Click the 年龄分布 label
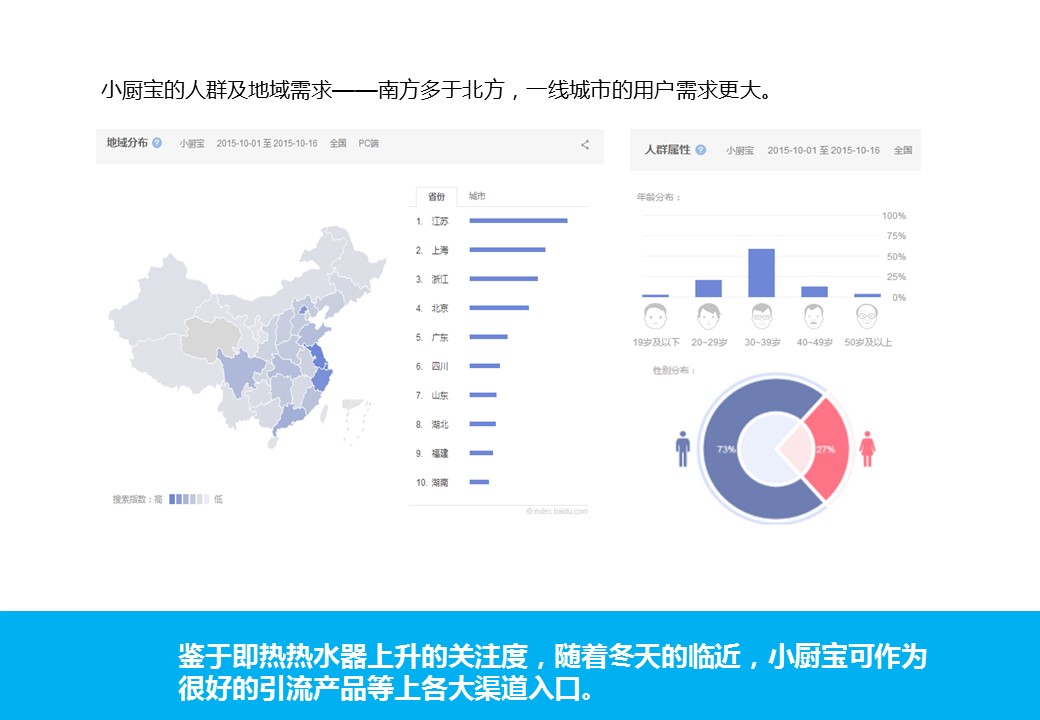This screenshot has width=1040, height=720. point(659,197)
